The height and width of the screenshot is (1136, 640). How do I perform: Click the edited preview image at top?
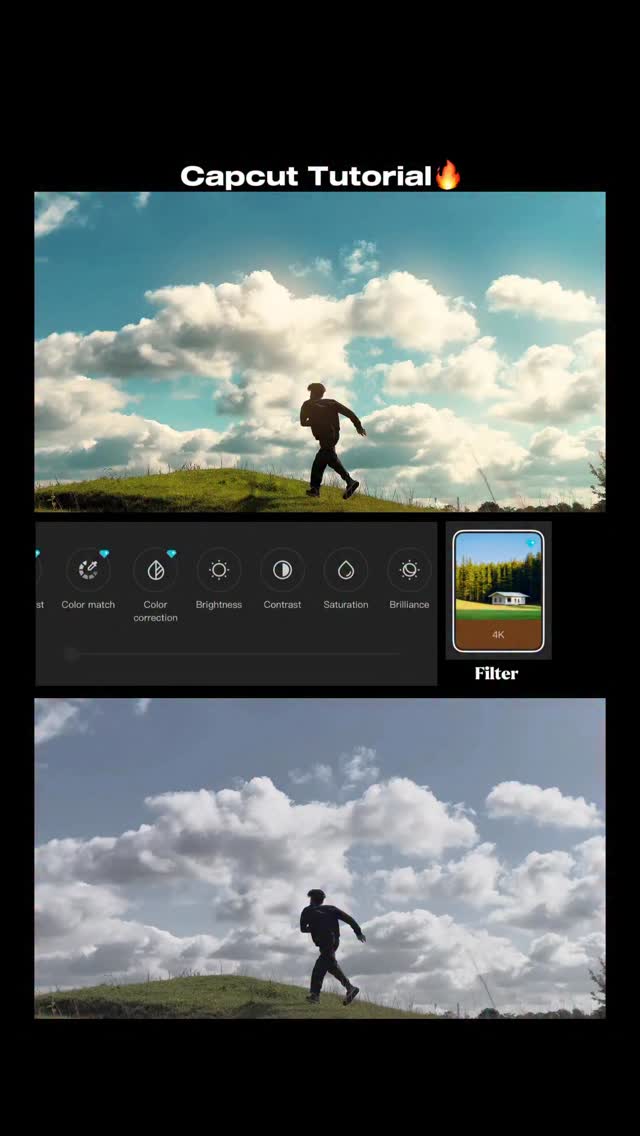pyautogui.click(x=320, y=352)
